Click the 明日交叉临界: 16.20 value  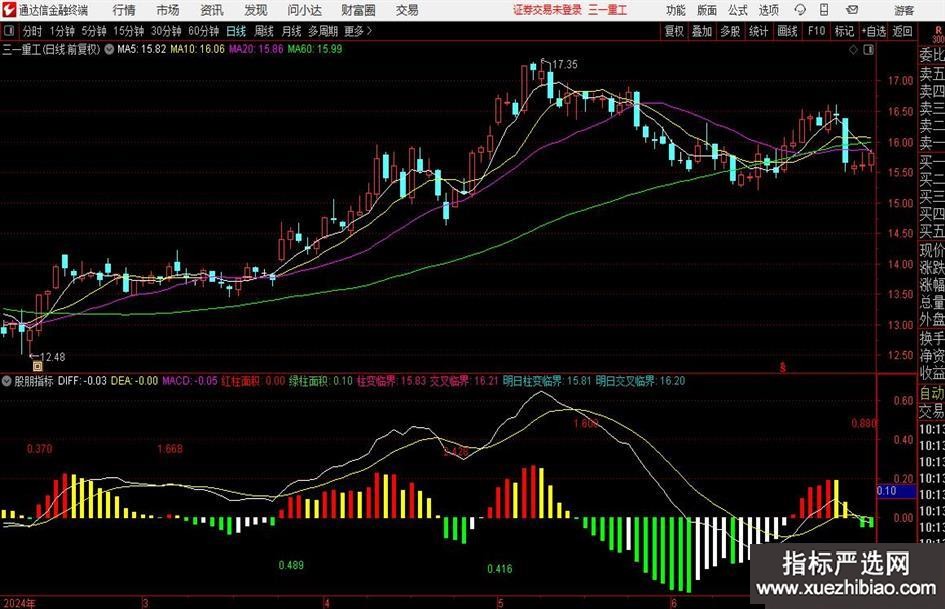click(641, 381)
